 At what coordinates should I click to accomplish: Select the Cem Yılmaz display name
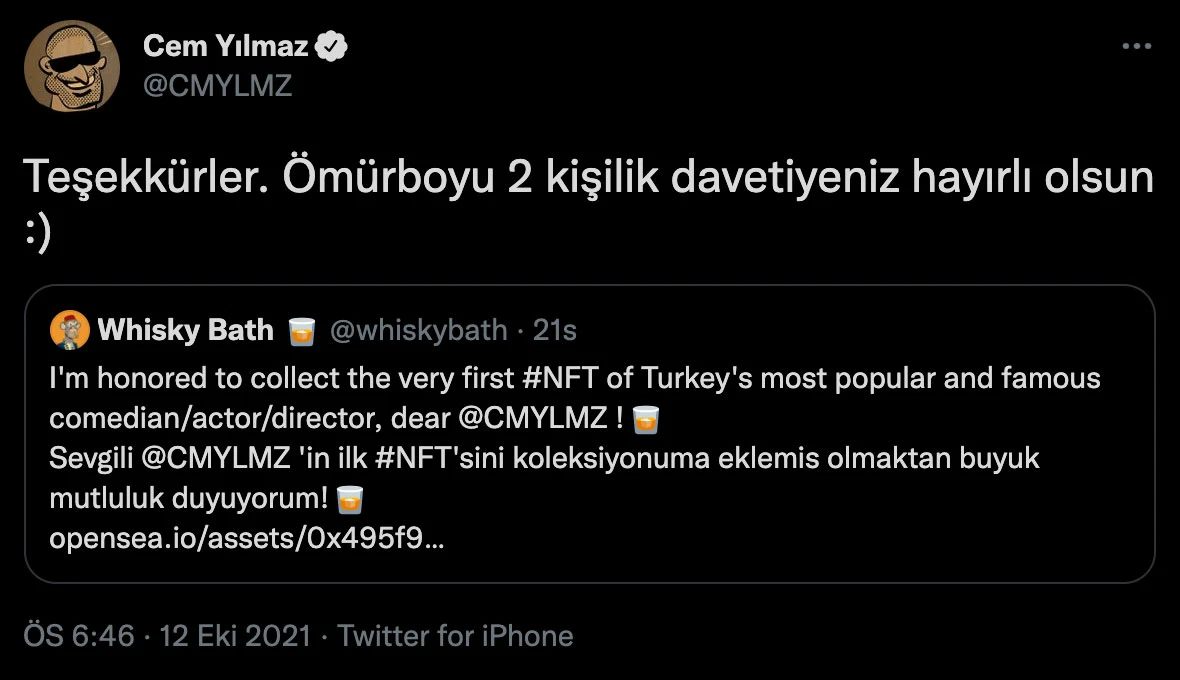point(225,45)
